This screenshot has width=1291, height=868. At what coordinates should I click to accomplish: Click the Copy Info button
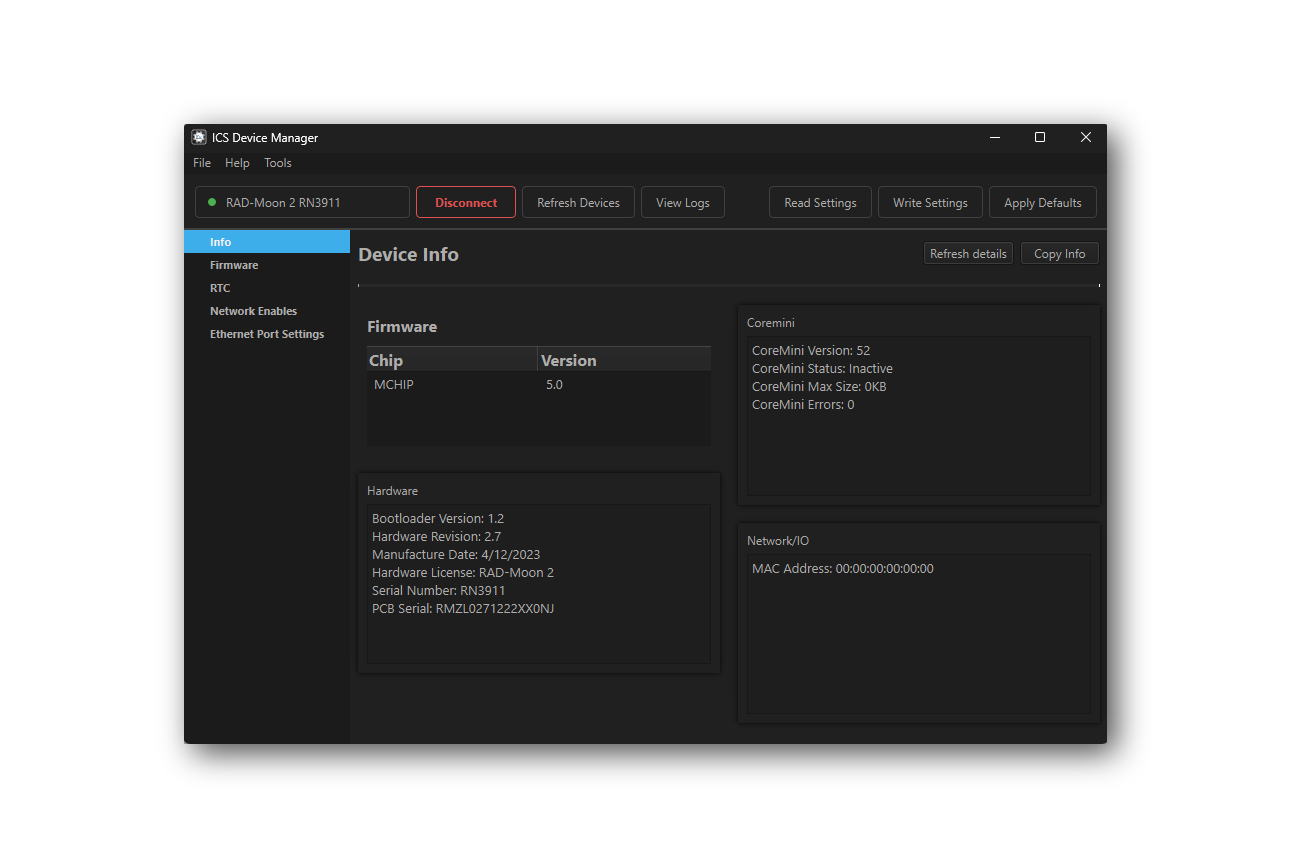(x=1060, y=254)
